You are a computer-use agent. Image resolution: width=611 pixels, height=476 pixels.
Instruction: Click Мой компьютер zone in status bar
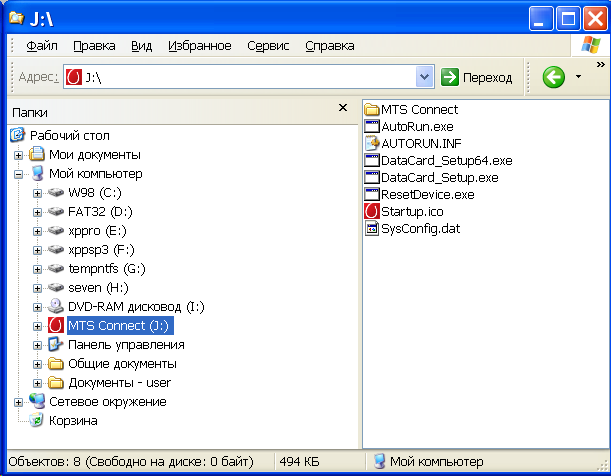[x=429, y=462]
